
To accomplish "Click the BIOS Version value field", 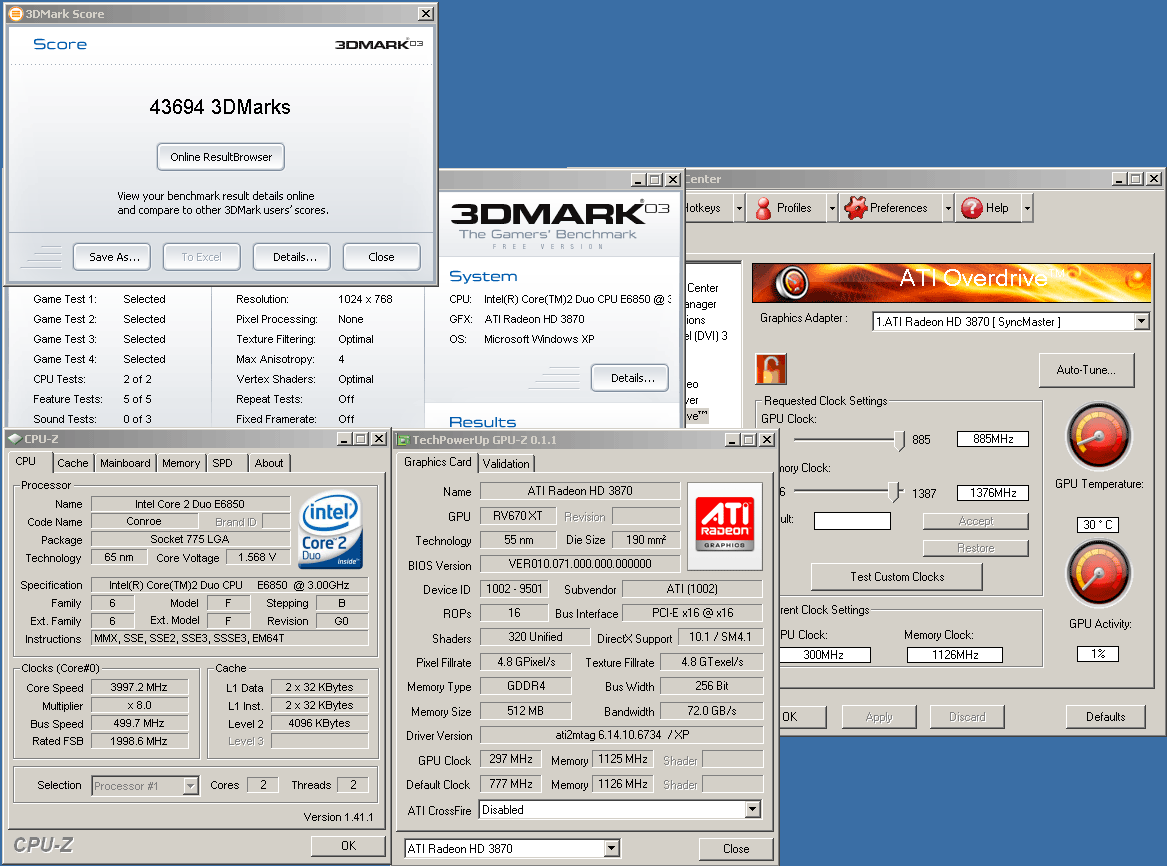I will [580, 564].
